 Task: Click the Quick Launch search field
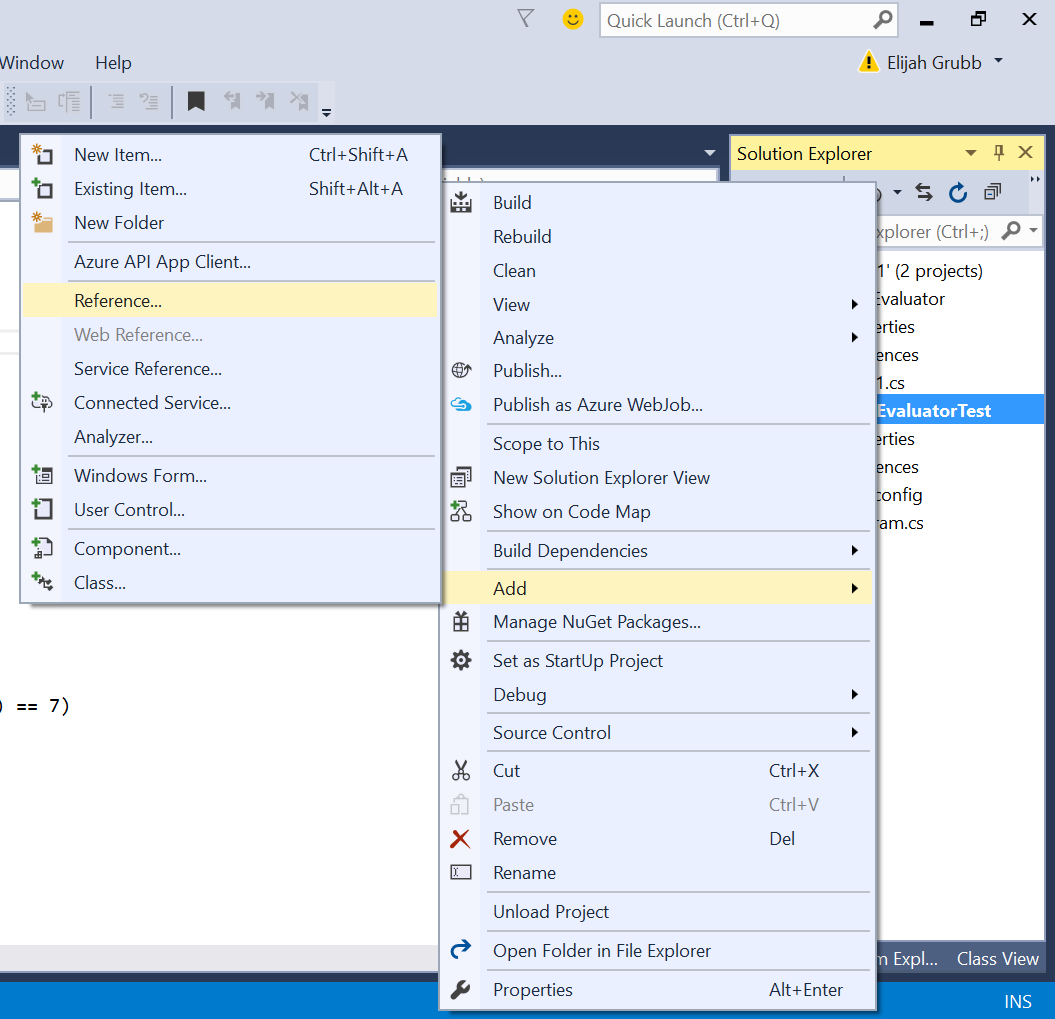click(735, 20)
